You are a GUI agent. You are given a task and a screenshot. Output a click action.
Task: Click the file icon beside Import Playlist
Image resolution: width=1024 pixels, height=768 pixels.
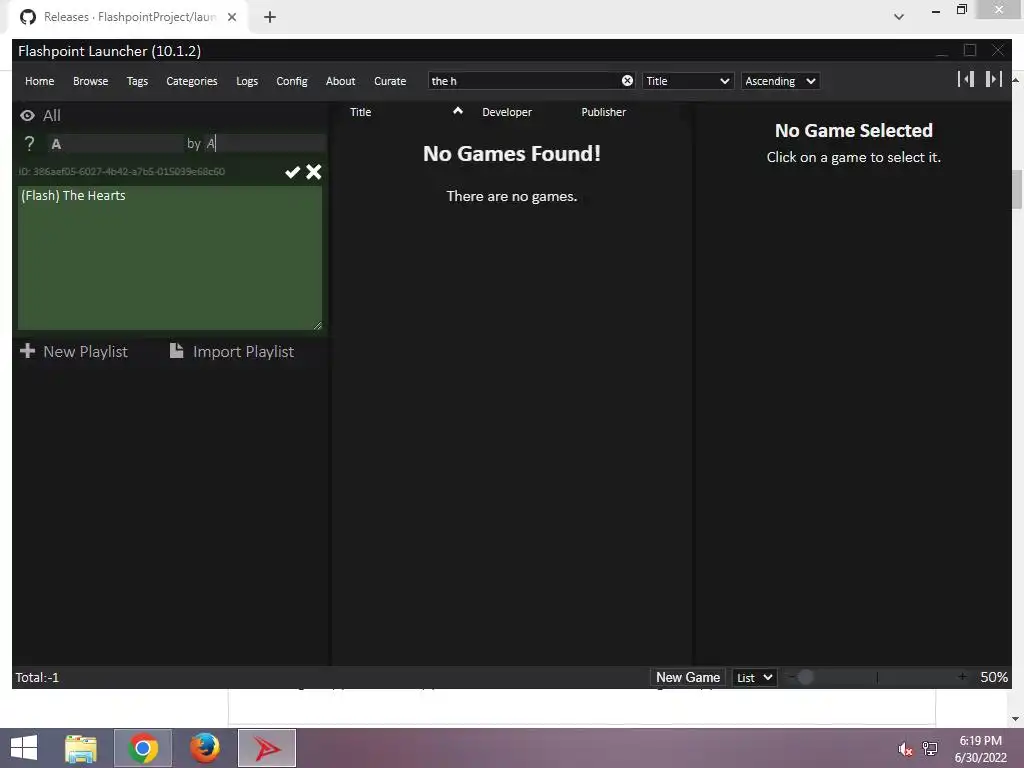point(176,351)
